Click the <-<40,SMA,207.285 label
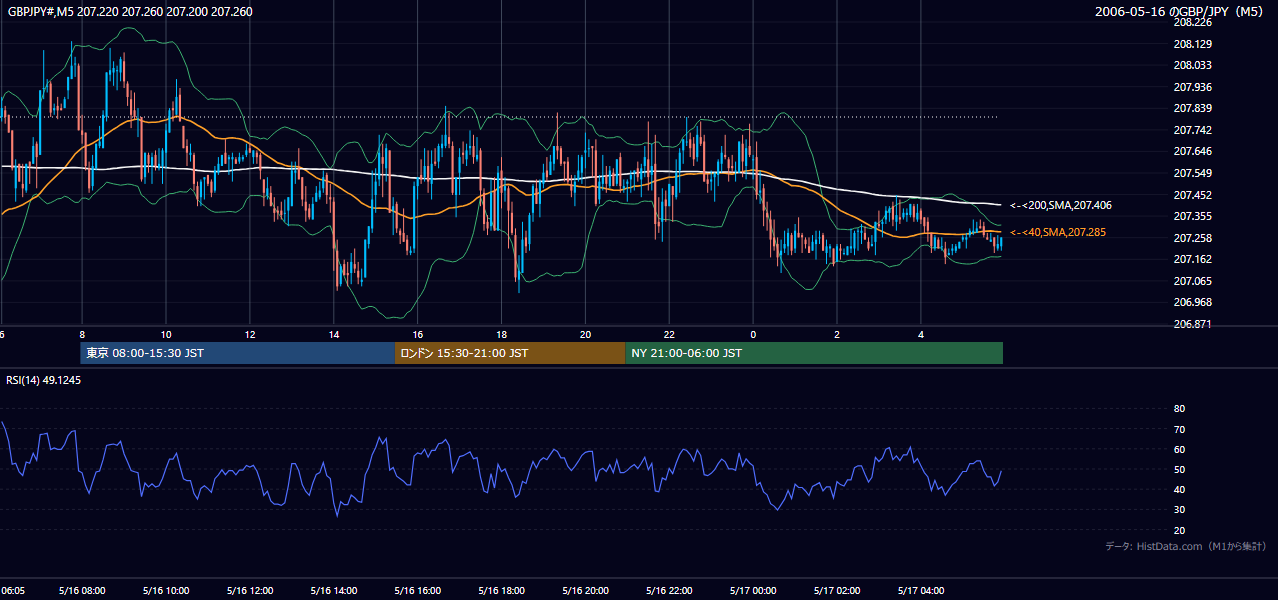Screen dimensions: 1278x600 click(1060, 232)
